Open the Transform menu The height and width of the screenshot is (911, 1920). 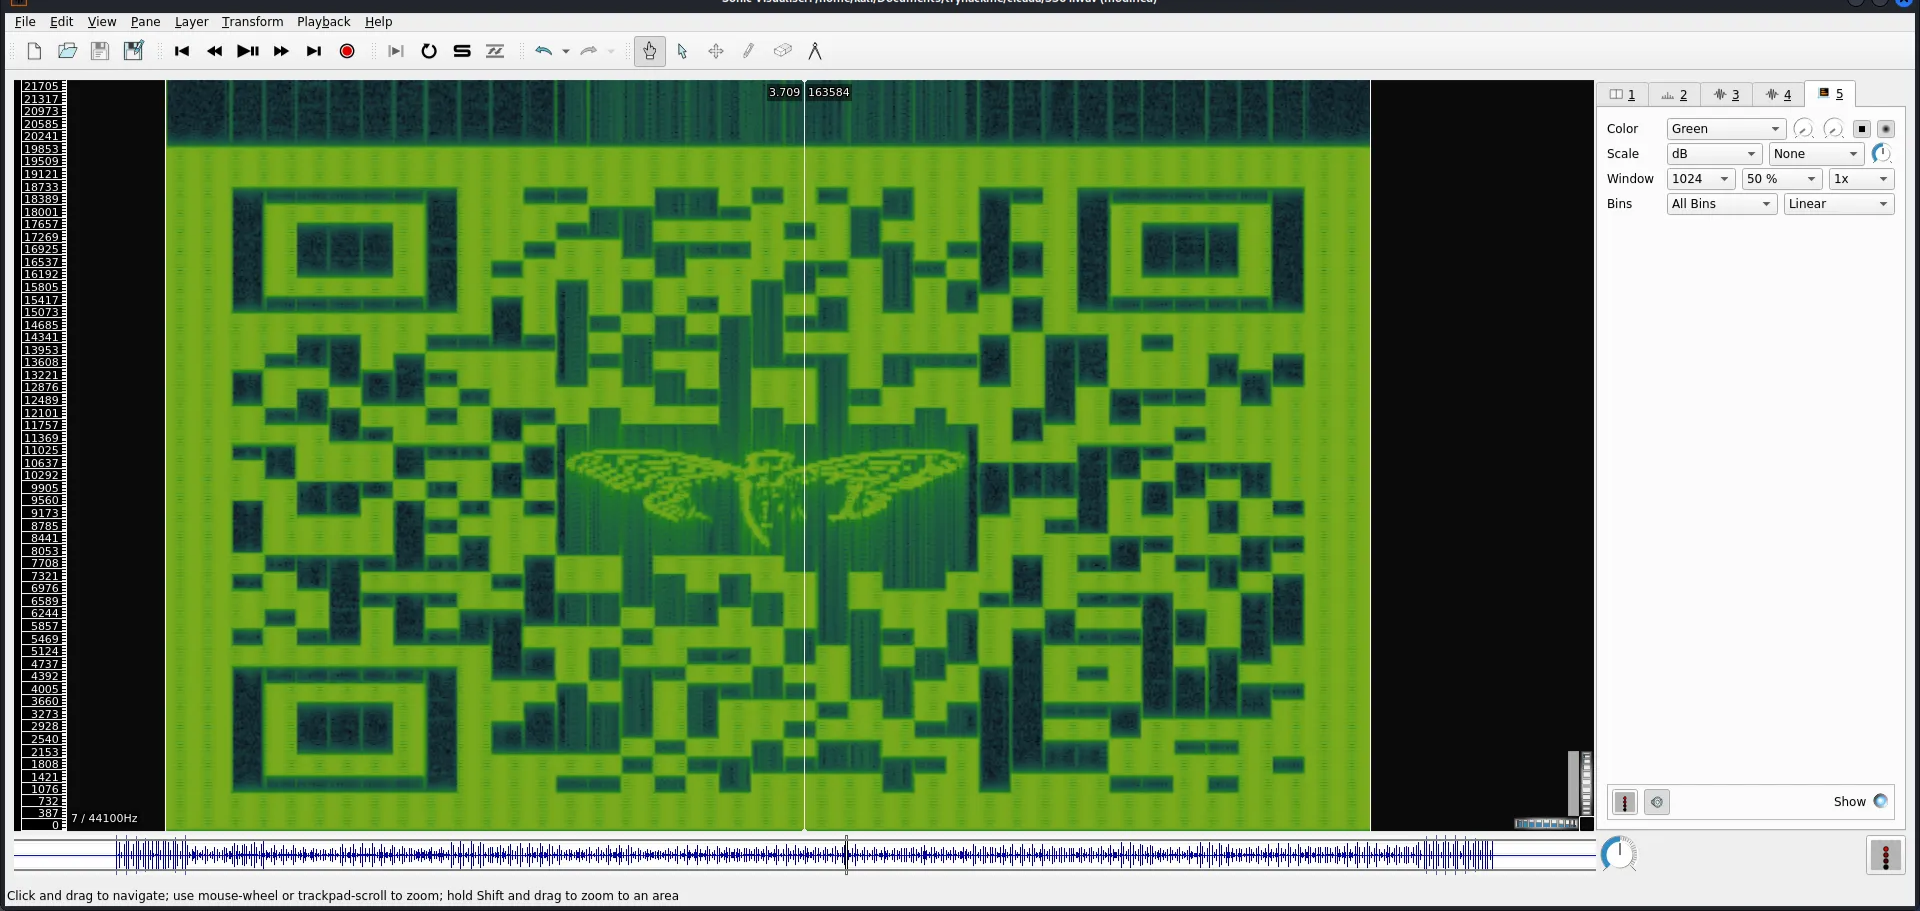coord(252,22)
